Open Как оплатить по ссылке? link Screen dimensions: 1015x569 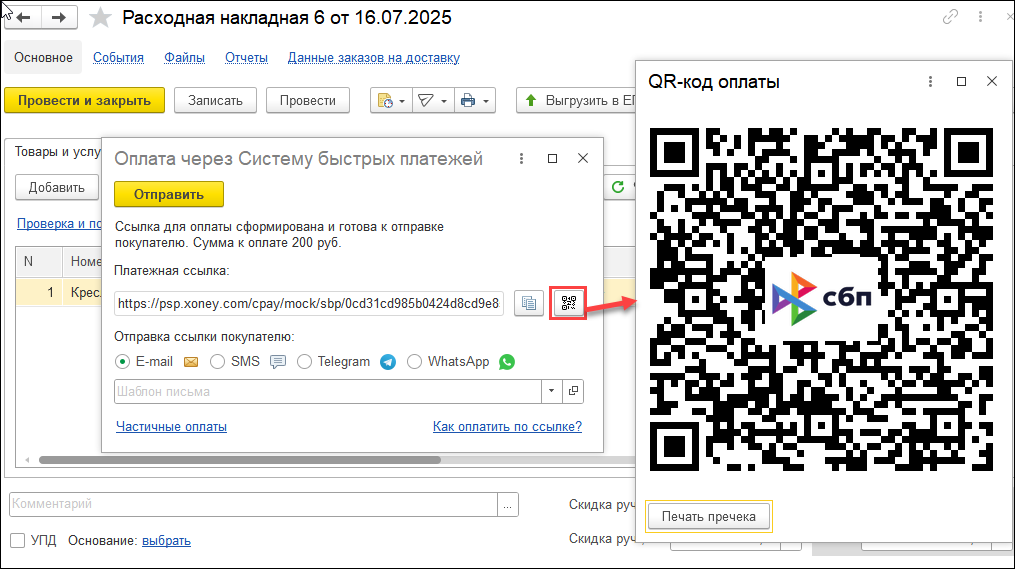(x=508, y=427)
